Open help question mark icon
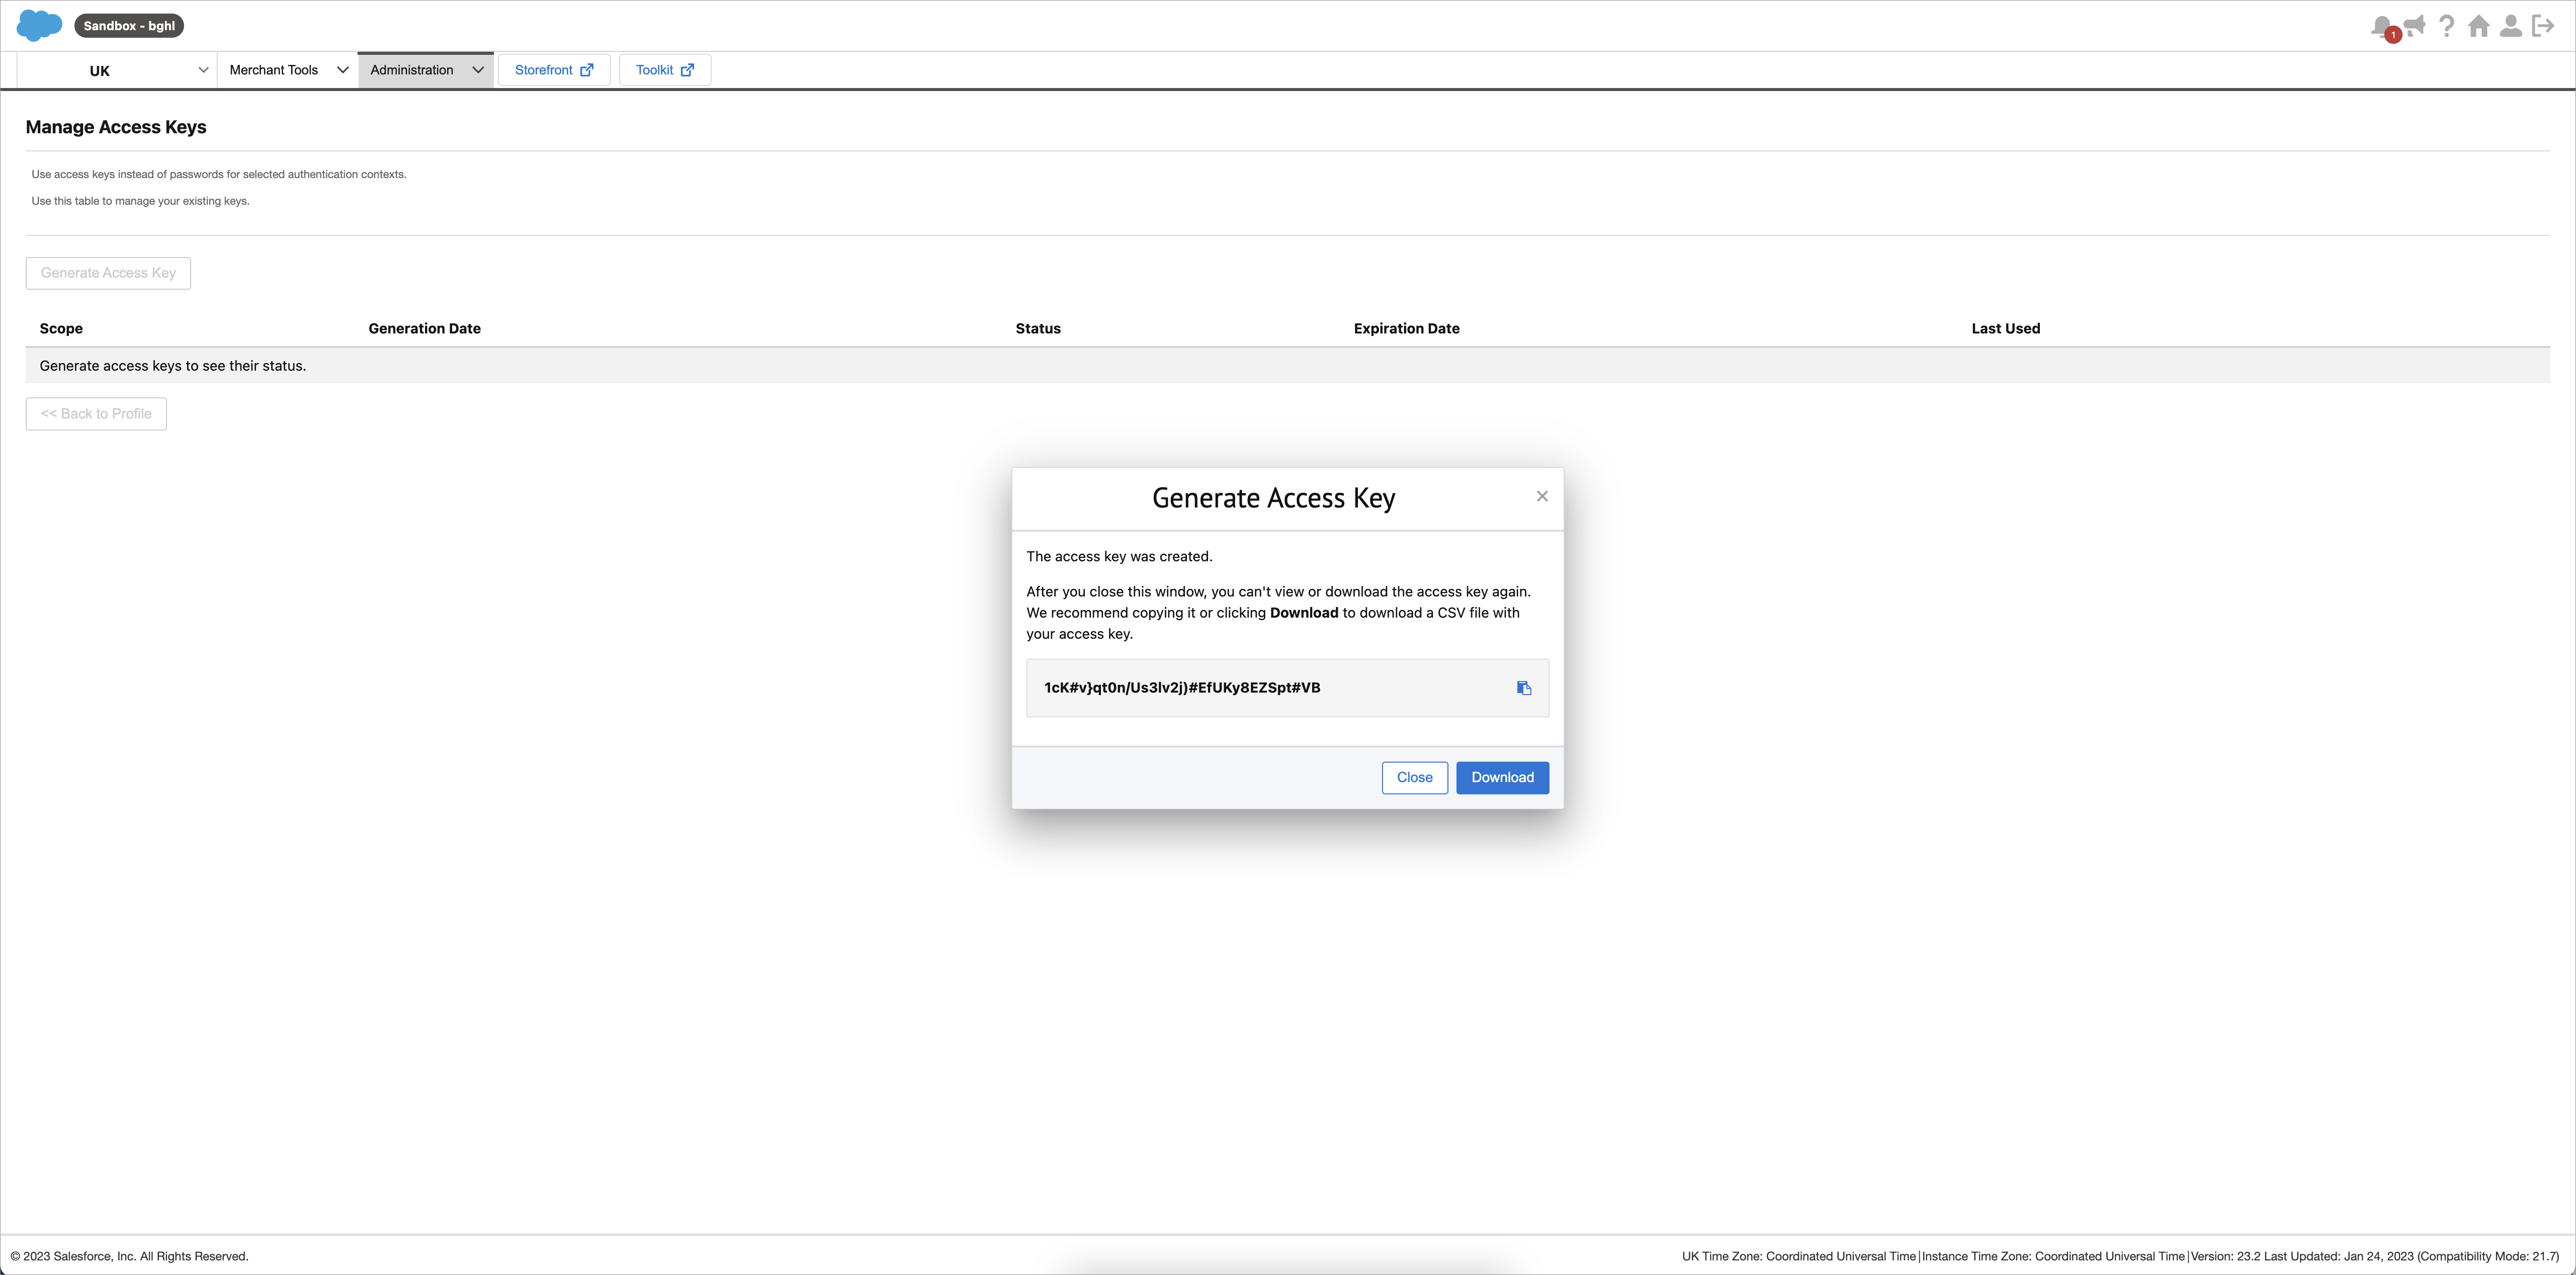 pos(2446,26)
